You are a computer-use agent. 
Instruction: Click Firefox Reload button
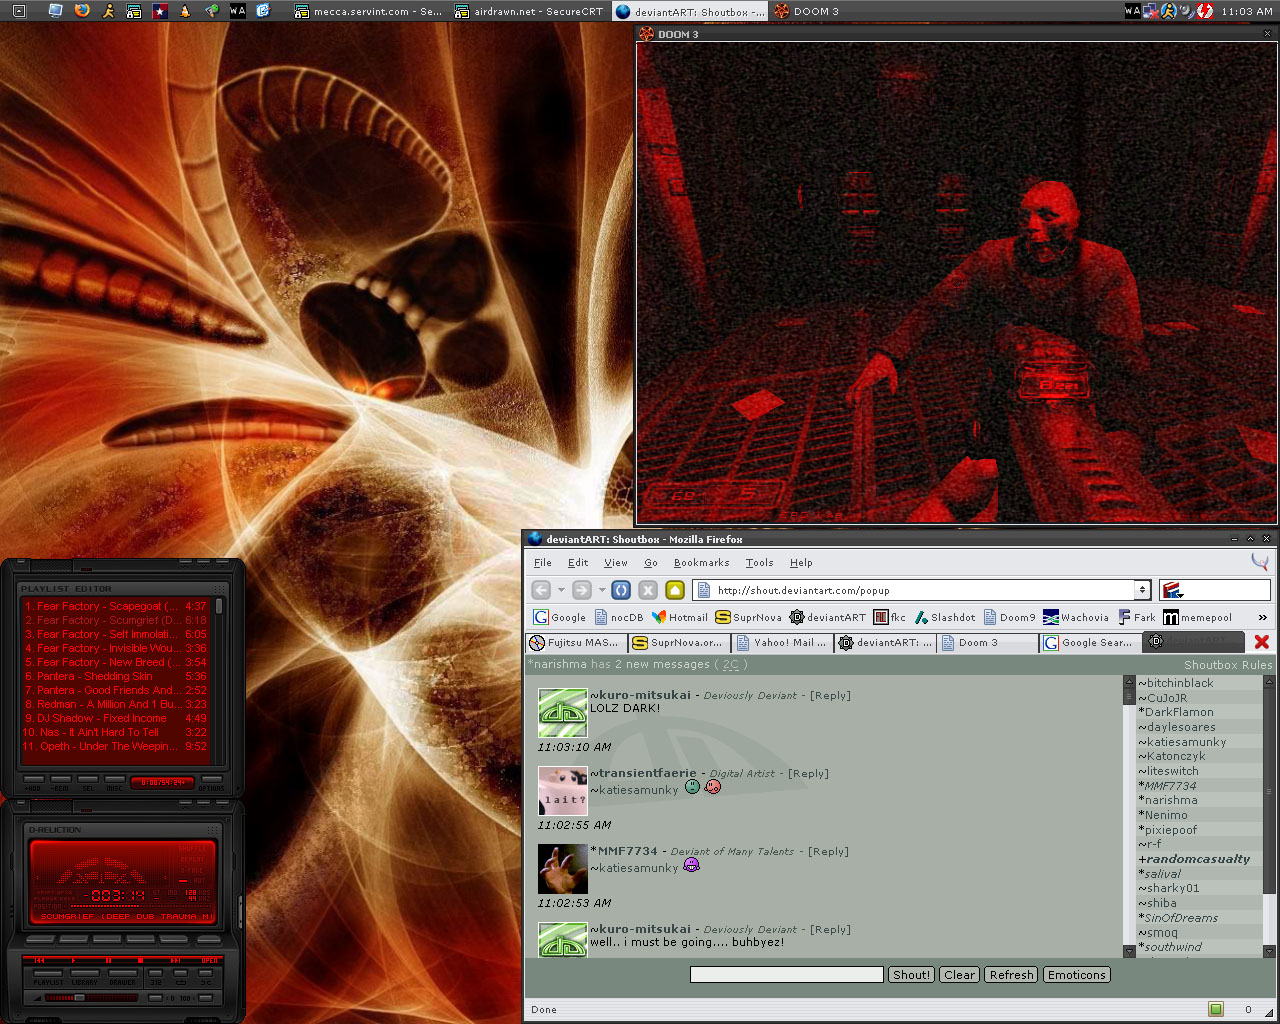click(x=621, y=590)
